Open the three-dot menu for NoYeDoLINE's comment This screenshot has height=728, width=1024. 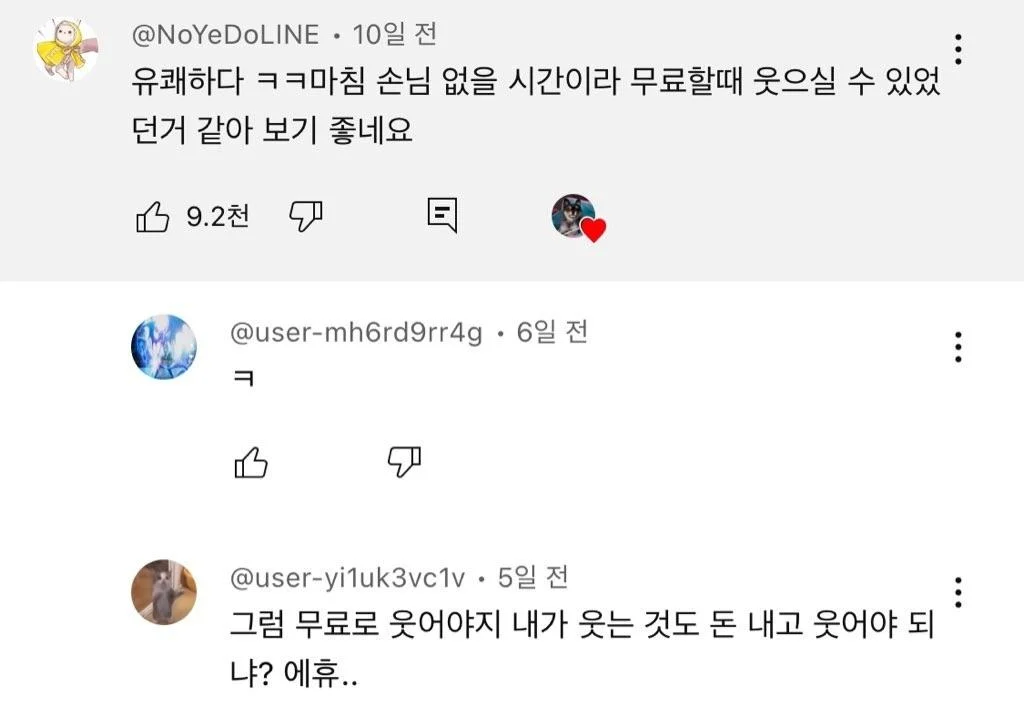(958, 49)
